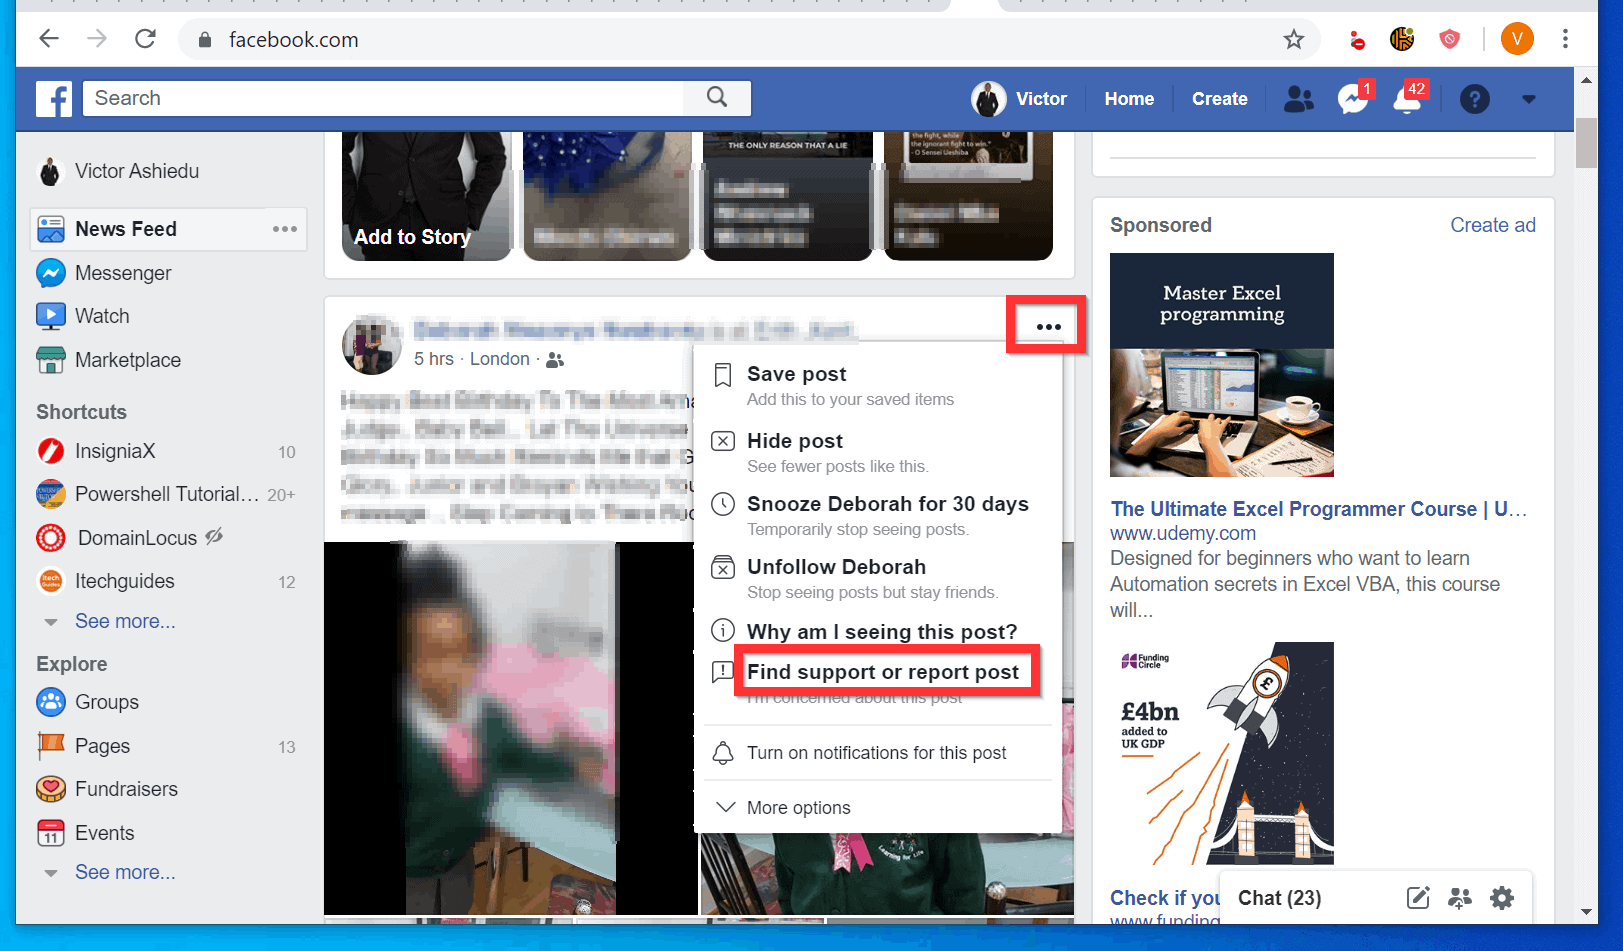
Task: Click the Friend Requests icon
Action: click(1297, 99)
